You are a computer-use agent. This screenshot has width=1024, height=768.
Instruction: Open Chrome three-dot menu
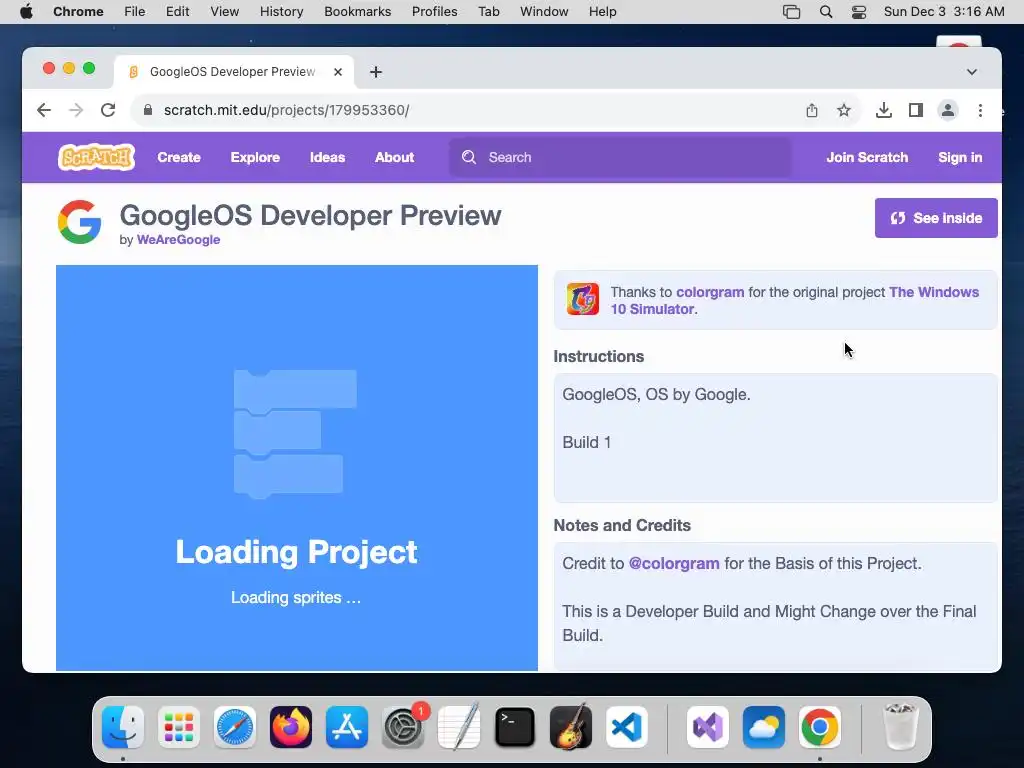pos(980,110)
